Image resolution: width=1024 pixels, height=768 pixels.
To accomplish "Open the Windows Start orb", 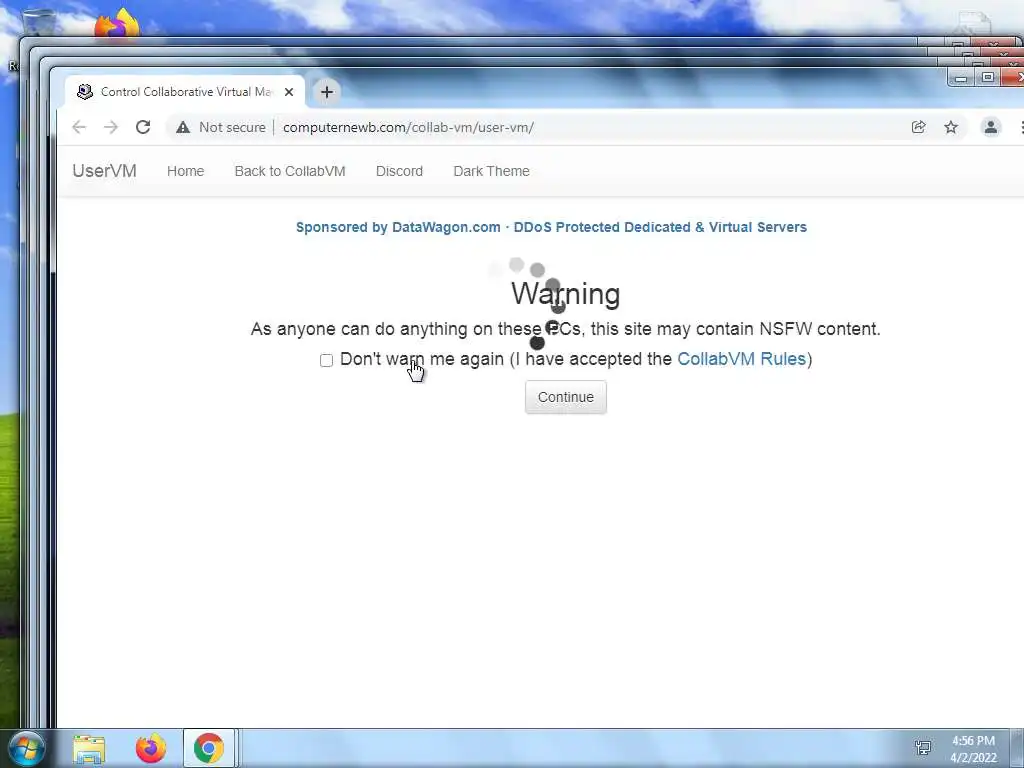I will click(26, 748).
